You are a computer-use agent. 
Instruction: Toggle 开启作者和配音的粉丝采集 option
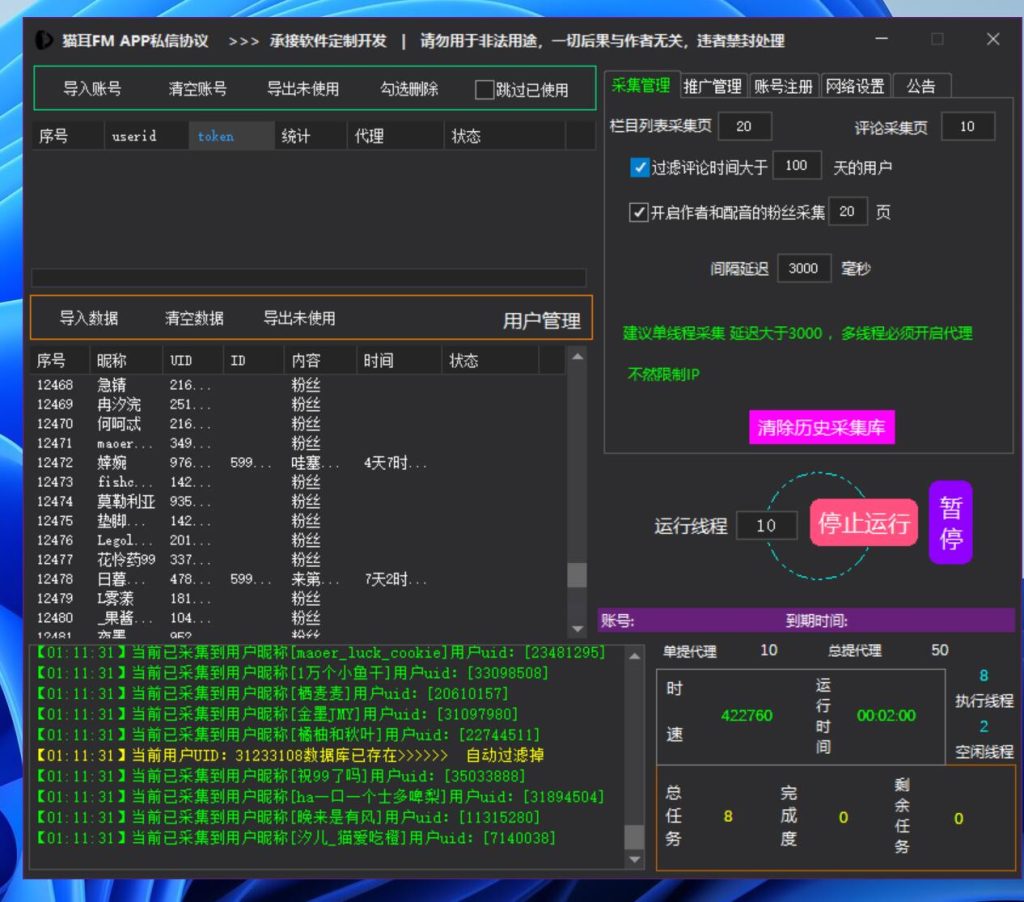[x=640, y=211]
